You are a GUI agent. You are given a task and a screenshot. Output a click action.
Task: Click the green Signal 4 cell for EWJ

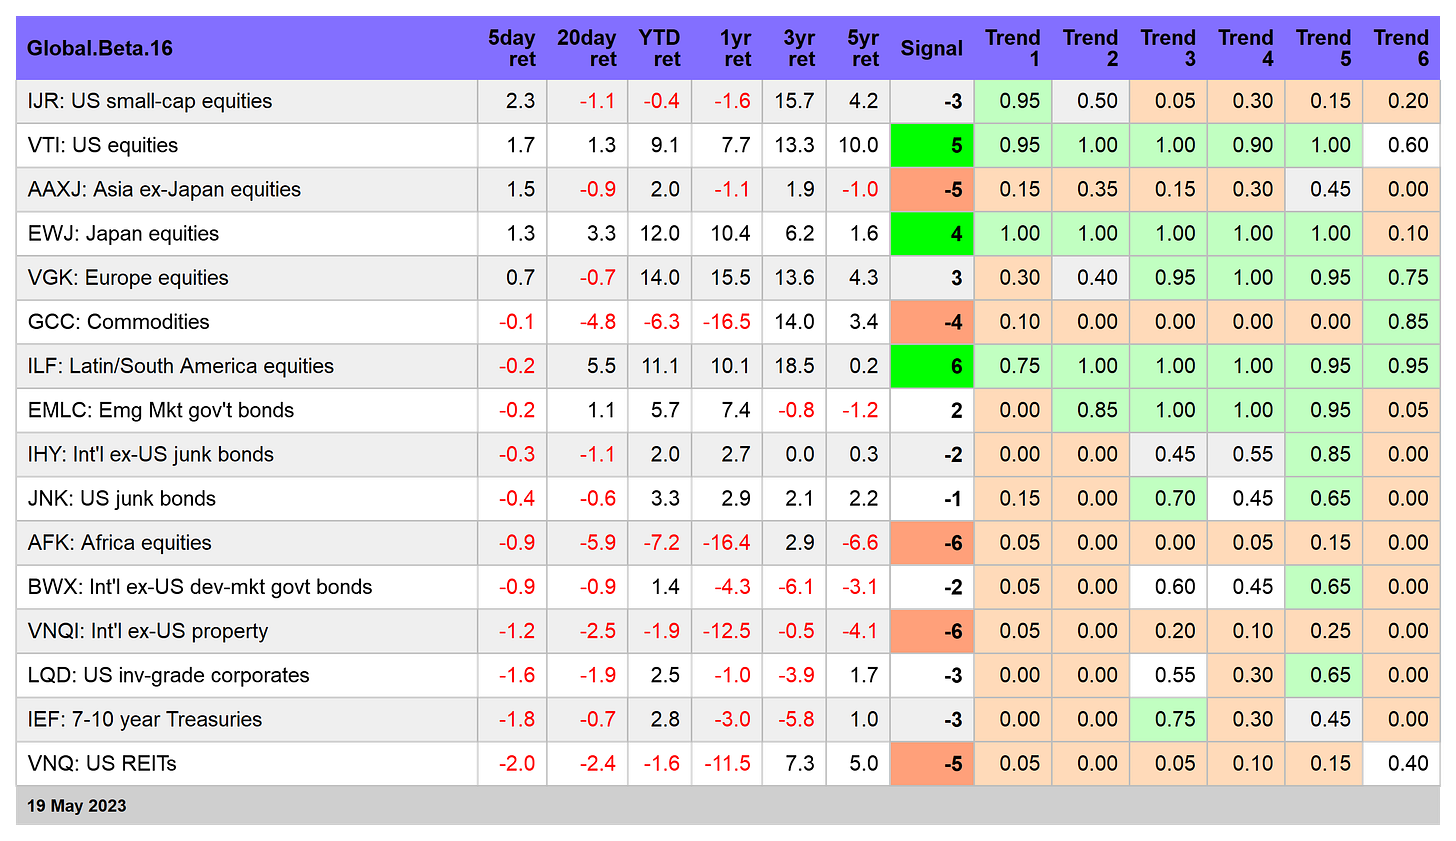932,233
